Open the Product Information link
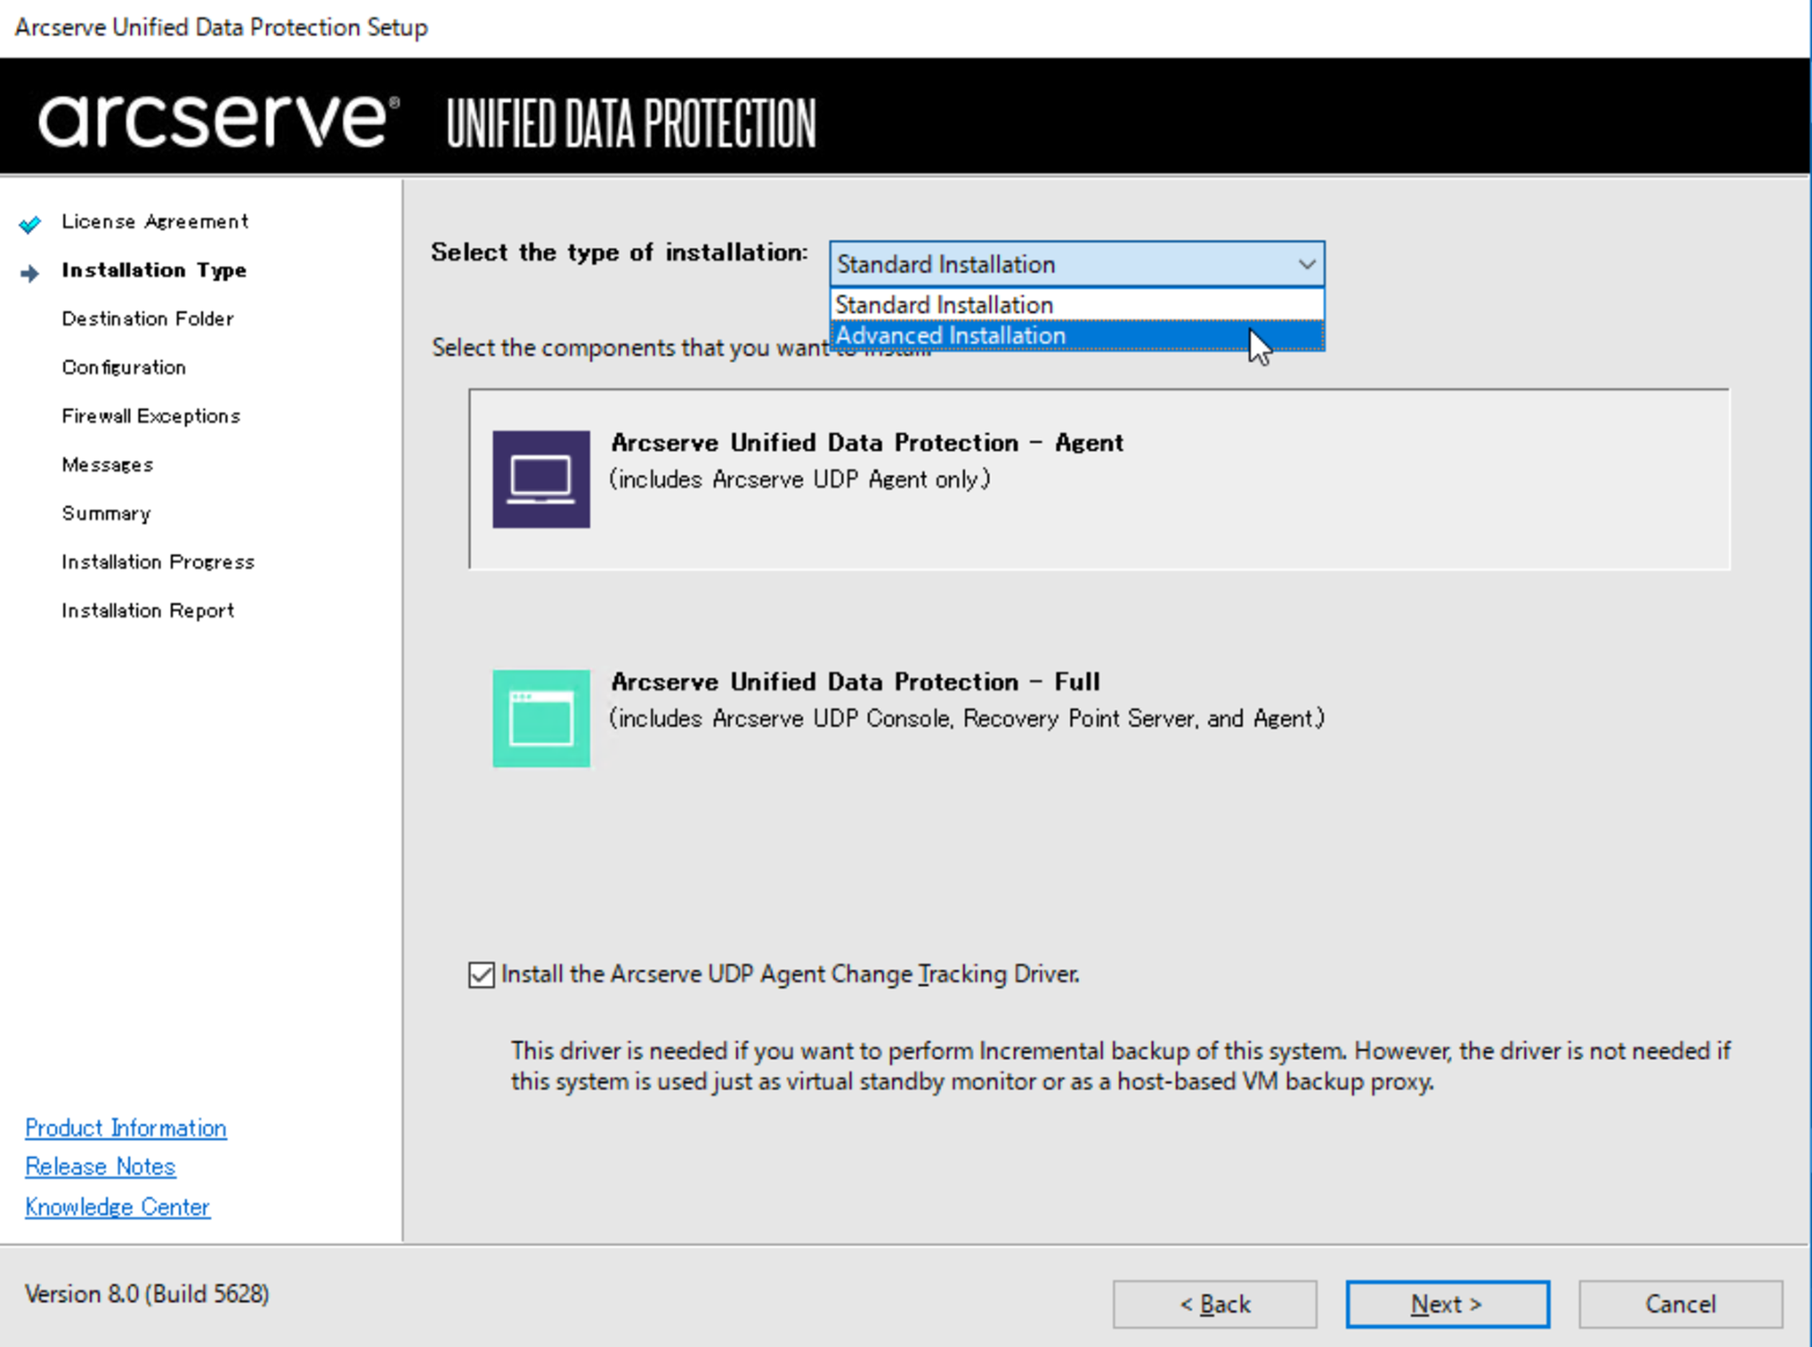The image size is (1812, 1347). point(126,1128)
